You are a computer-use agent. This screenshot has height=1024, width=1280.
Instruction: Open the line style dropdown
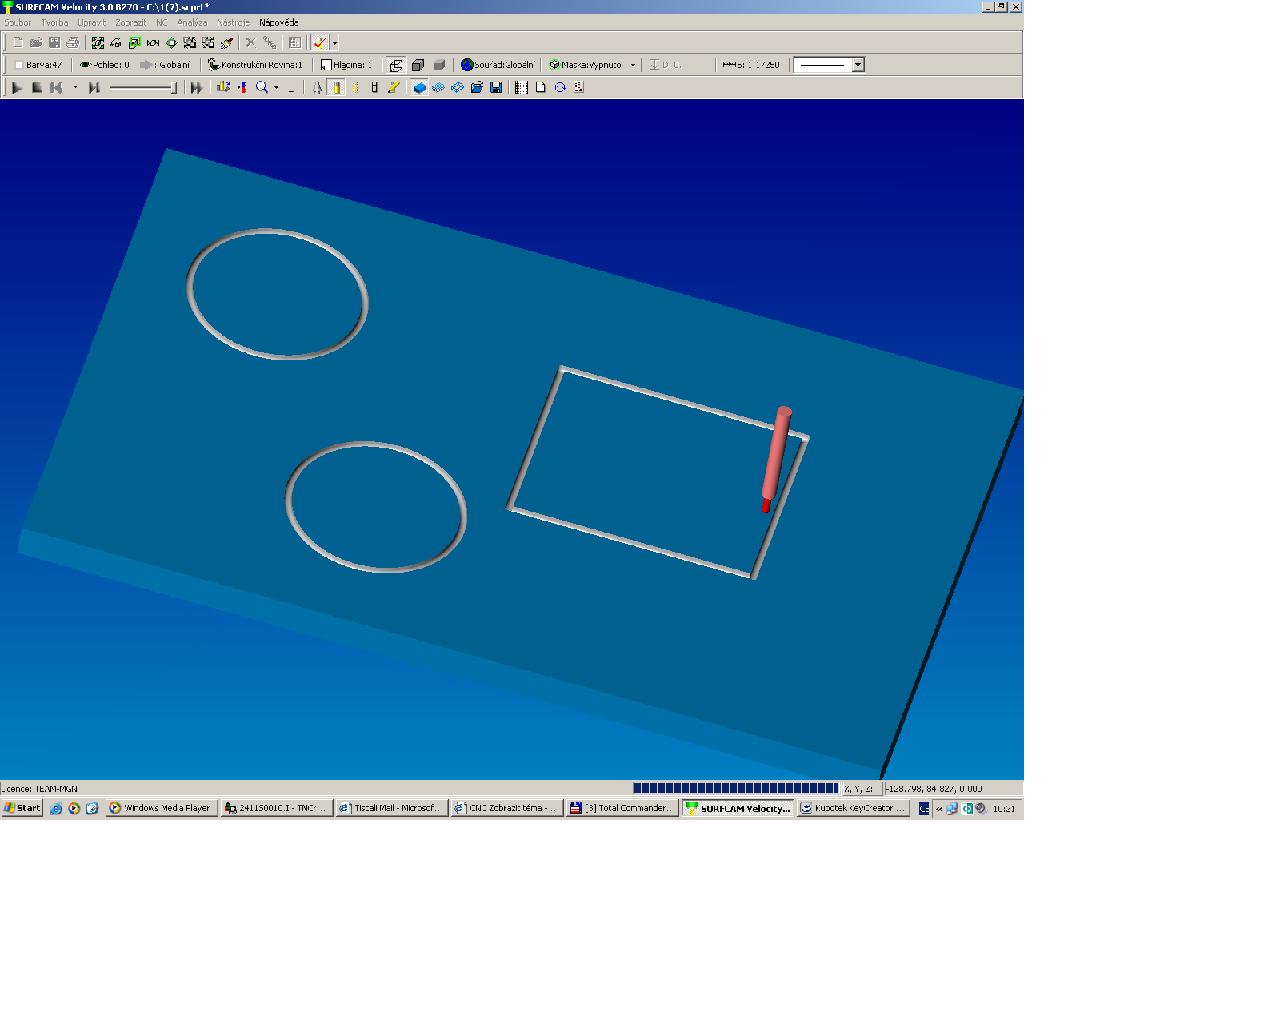[x=857, y=65]
